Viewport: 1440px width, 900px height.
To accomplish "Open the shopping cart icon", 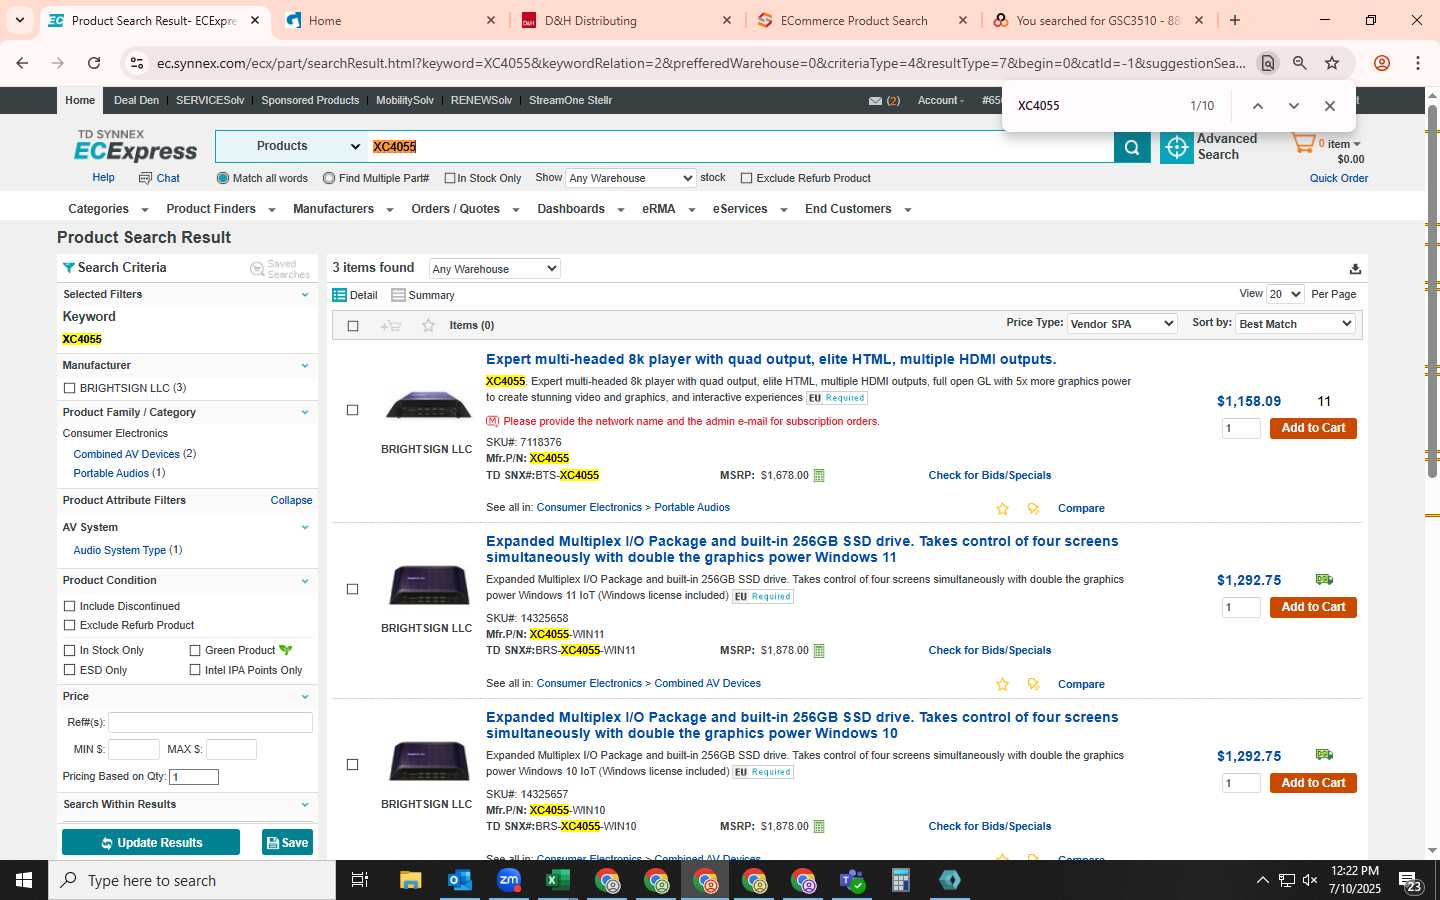I will [1303, 143].
